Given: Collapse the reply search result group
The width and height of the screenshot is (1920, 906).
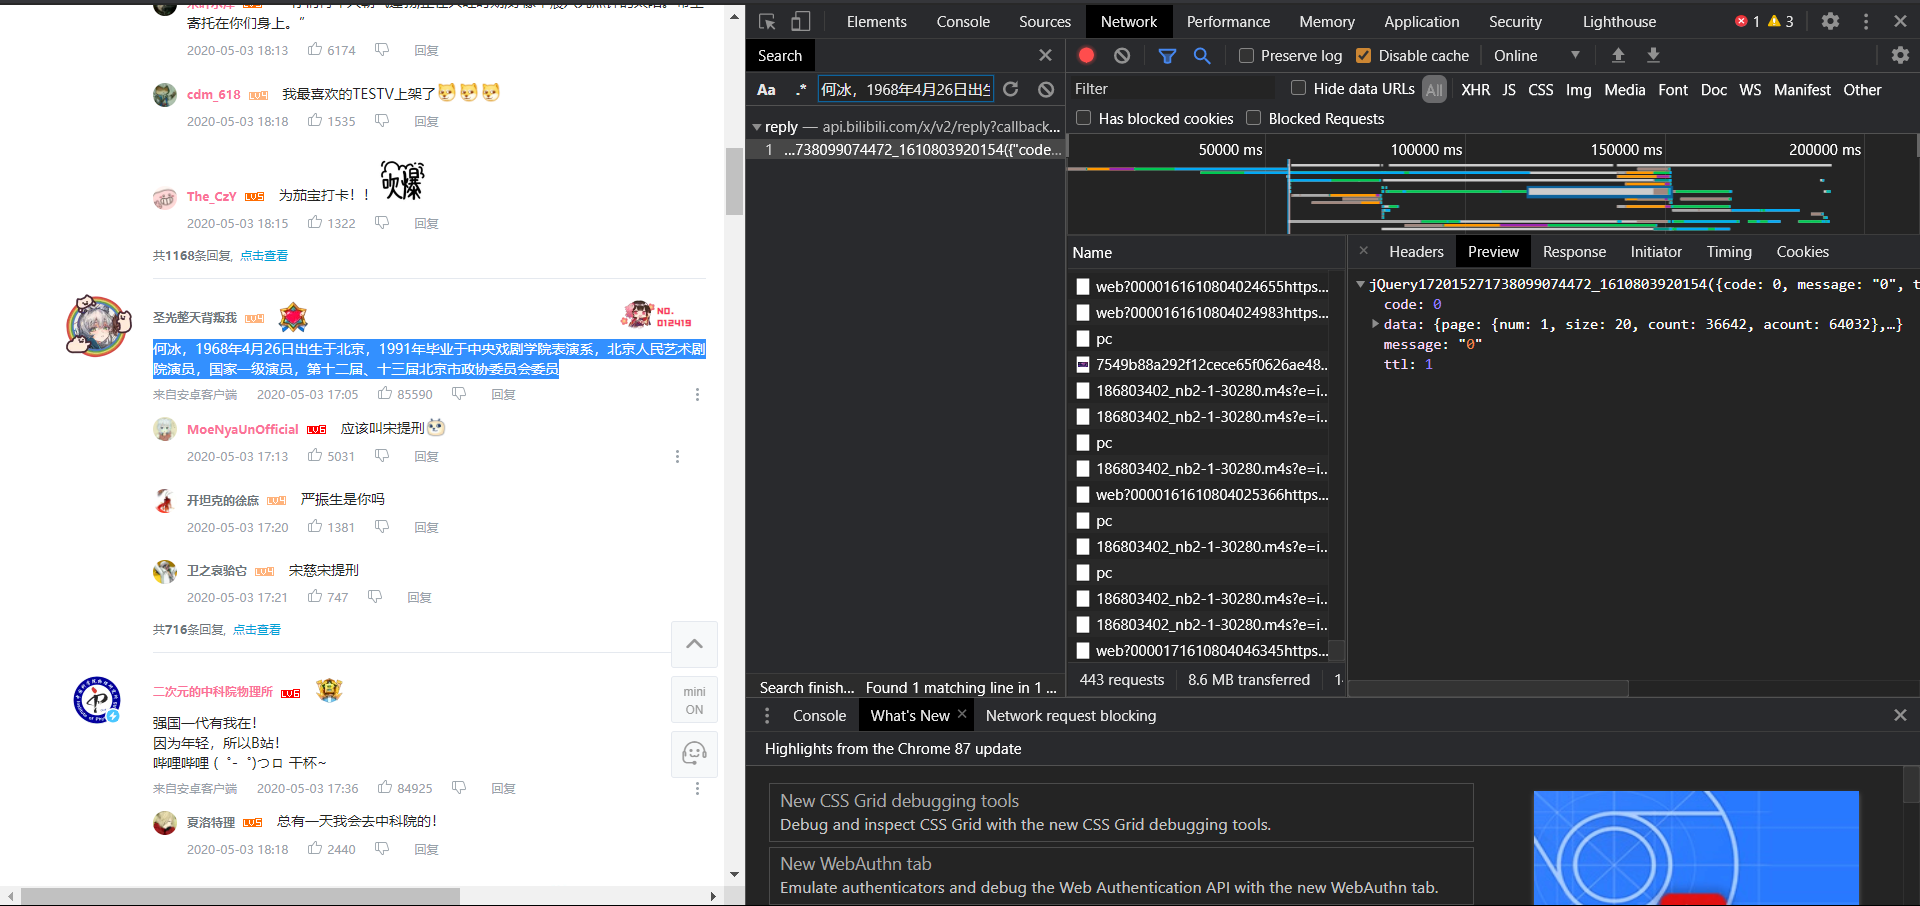Looking at the screenshot, I should 757,127.
